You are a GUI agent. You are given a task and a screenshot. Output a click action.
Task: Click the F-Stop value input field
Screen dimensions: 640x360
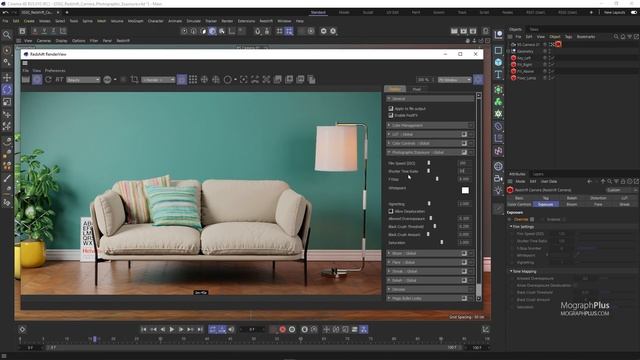tap(464, 179)
